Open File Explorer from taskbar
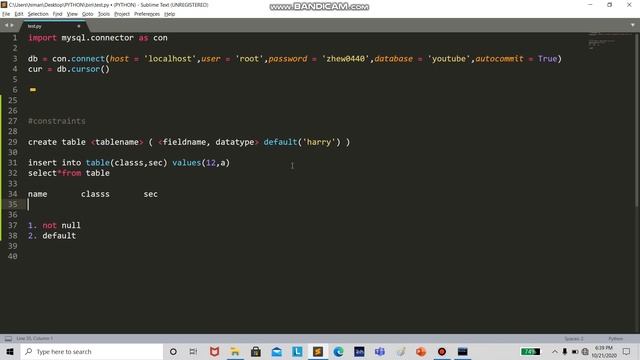The height and width of the screenshot is (360, 640). pos(235,351)
